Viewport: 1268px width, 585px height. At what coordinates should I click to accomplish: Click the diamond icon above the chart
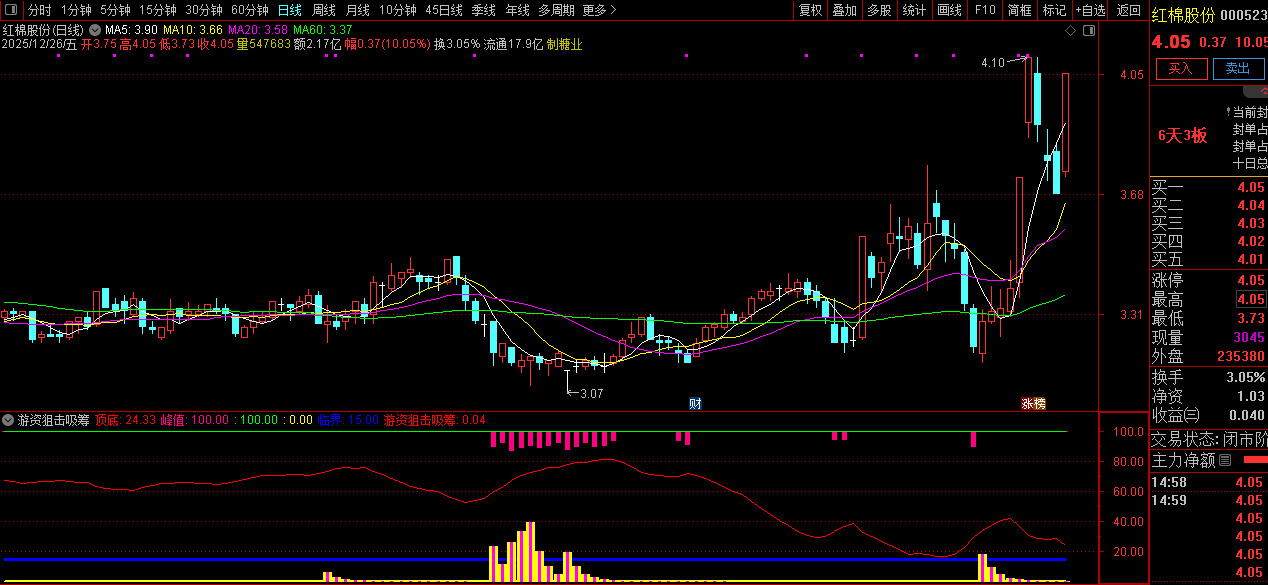point(1071,31)
